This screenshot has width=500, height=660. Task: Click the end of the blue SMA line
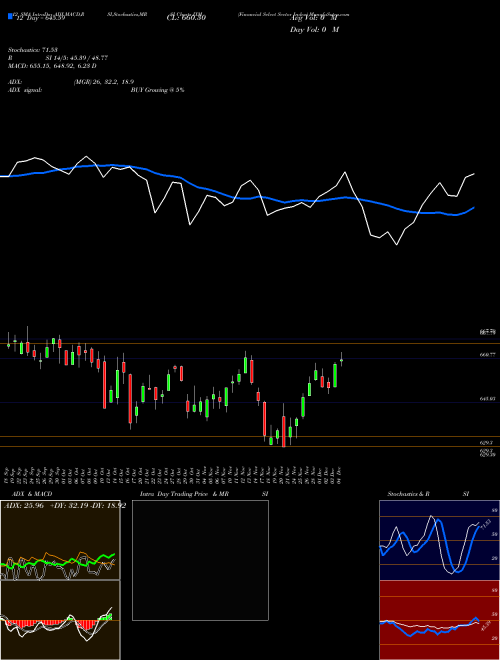[x=474, y=208]
